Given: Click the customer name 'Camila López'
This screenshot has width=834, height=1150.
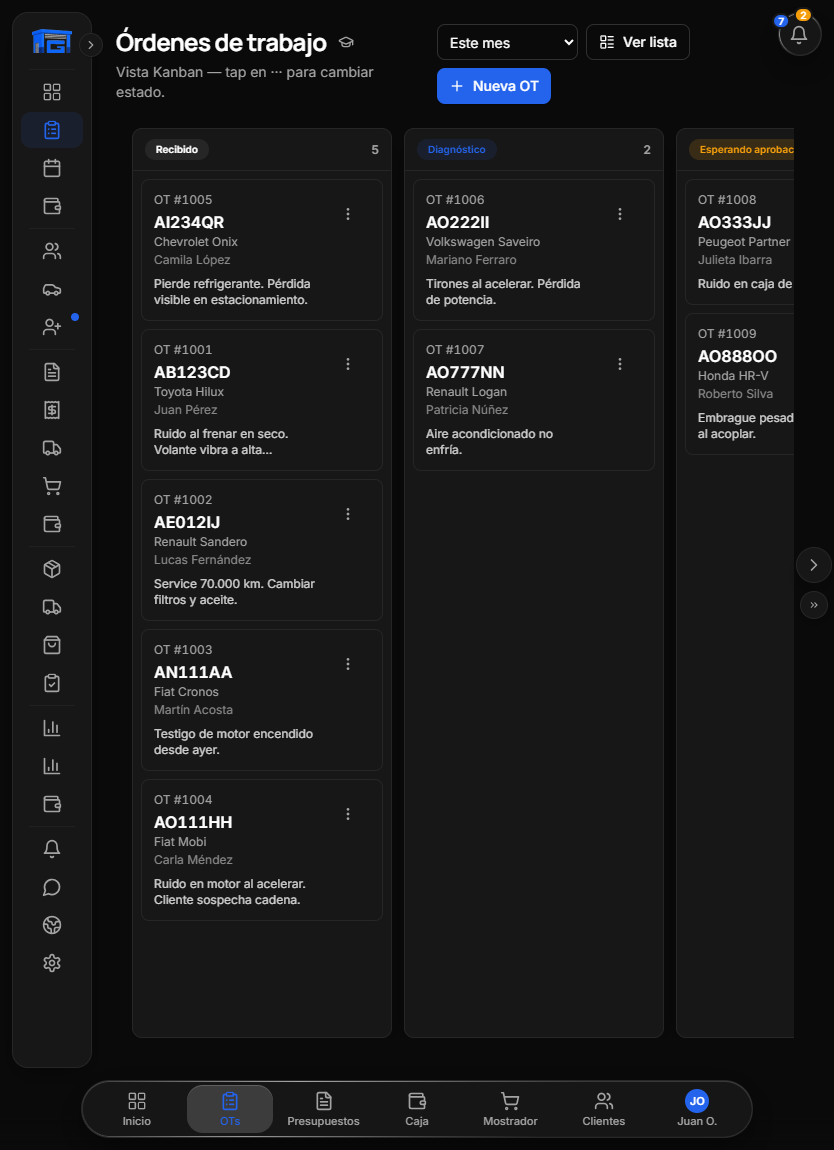Looking at the screenshot, I should (x=192, y=260).
